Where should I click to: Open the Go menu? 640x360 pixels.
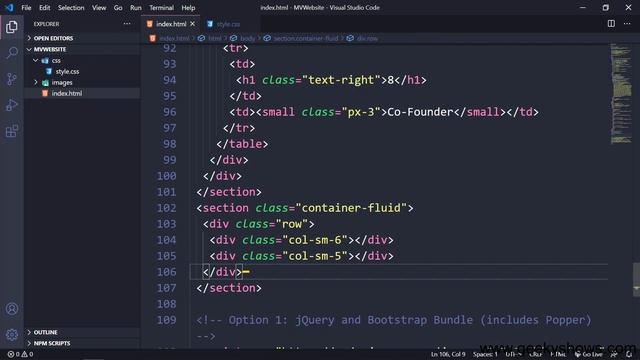[118, 8]
